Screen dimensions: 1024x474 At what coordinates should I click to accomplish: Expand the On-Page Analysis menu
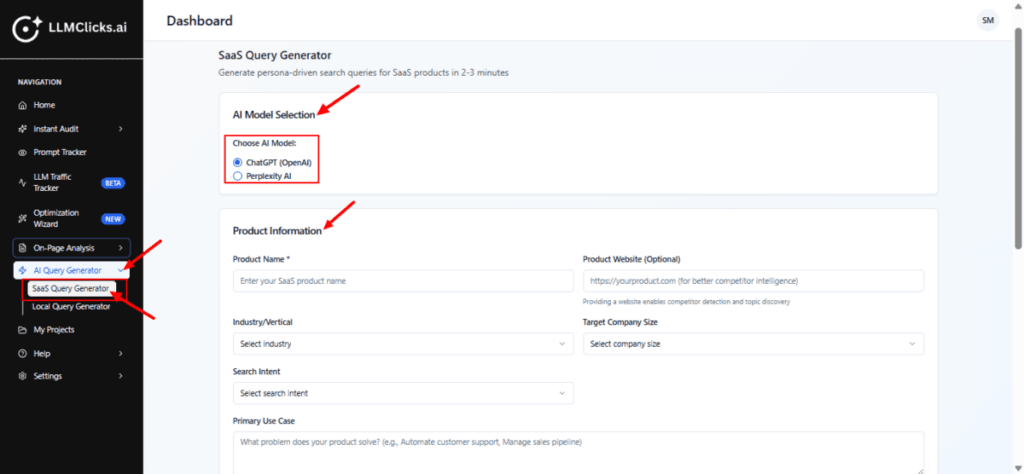click(x=71, y=247)
